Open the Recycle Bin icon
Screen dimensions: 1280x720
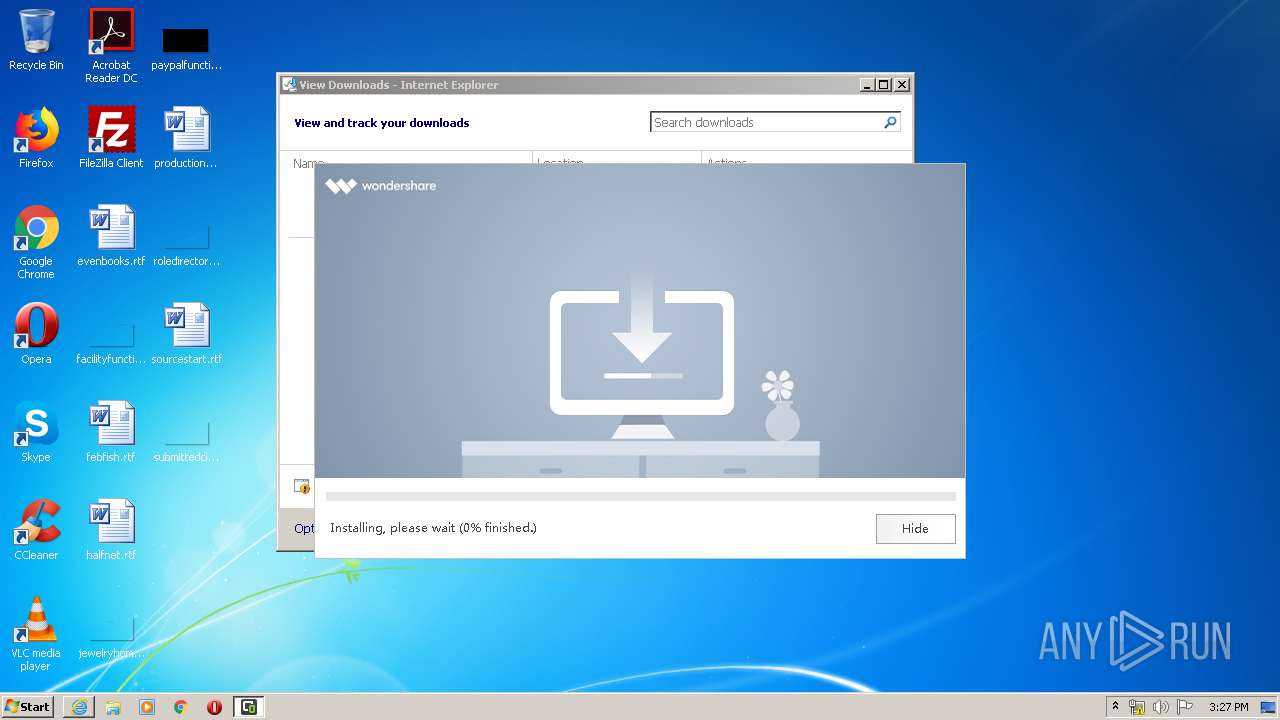36,40
